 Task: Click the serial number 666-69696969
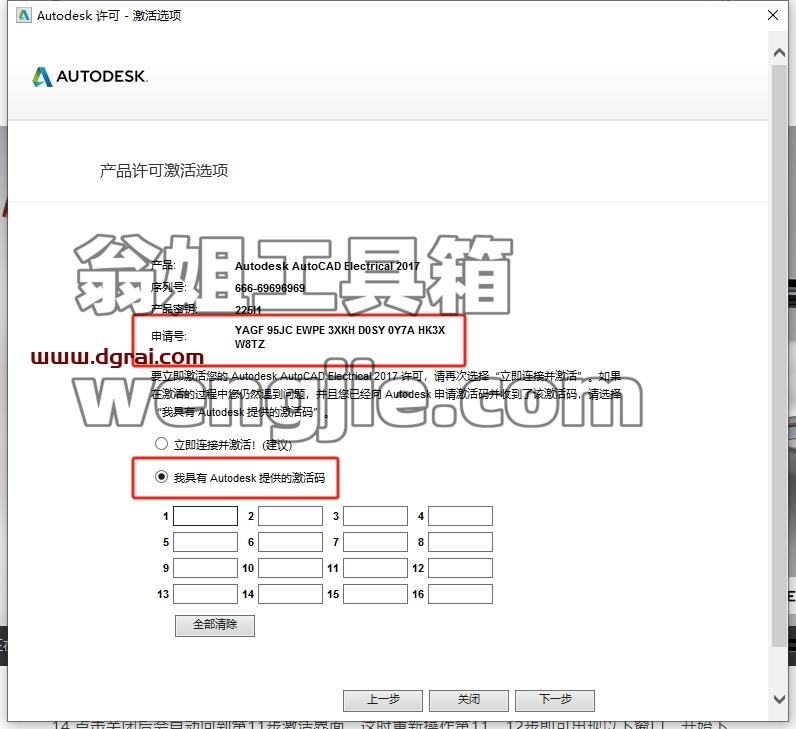tap(270, 288)
